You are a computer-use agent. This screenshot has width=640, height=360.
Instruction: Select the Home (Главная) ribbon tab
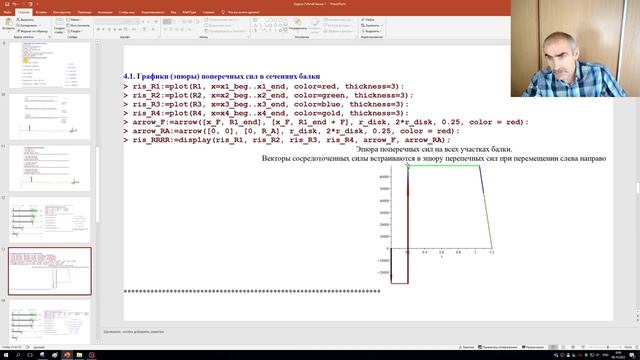point(24,12)
